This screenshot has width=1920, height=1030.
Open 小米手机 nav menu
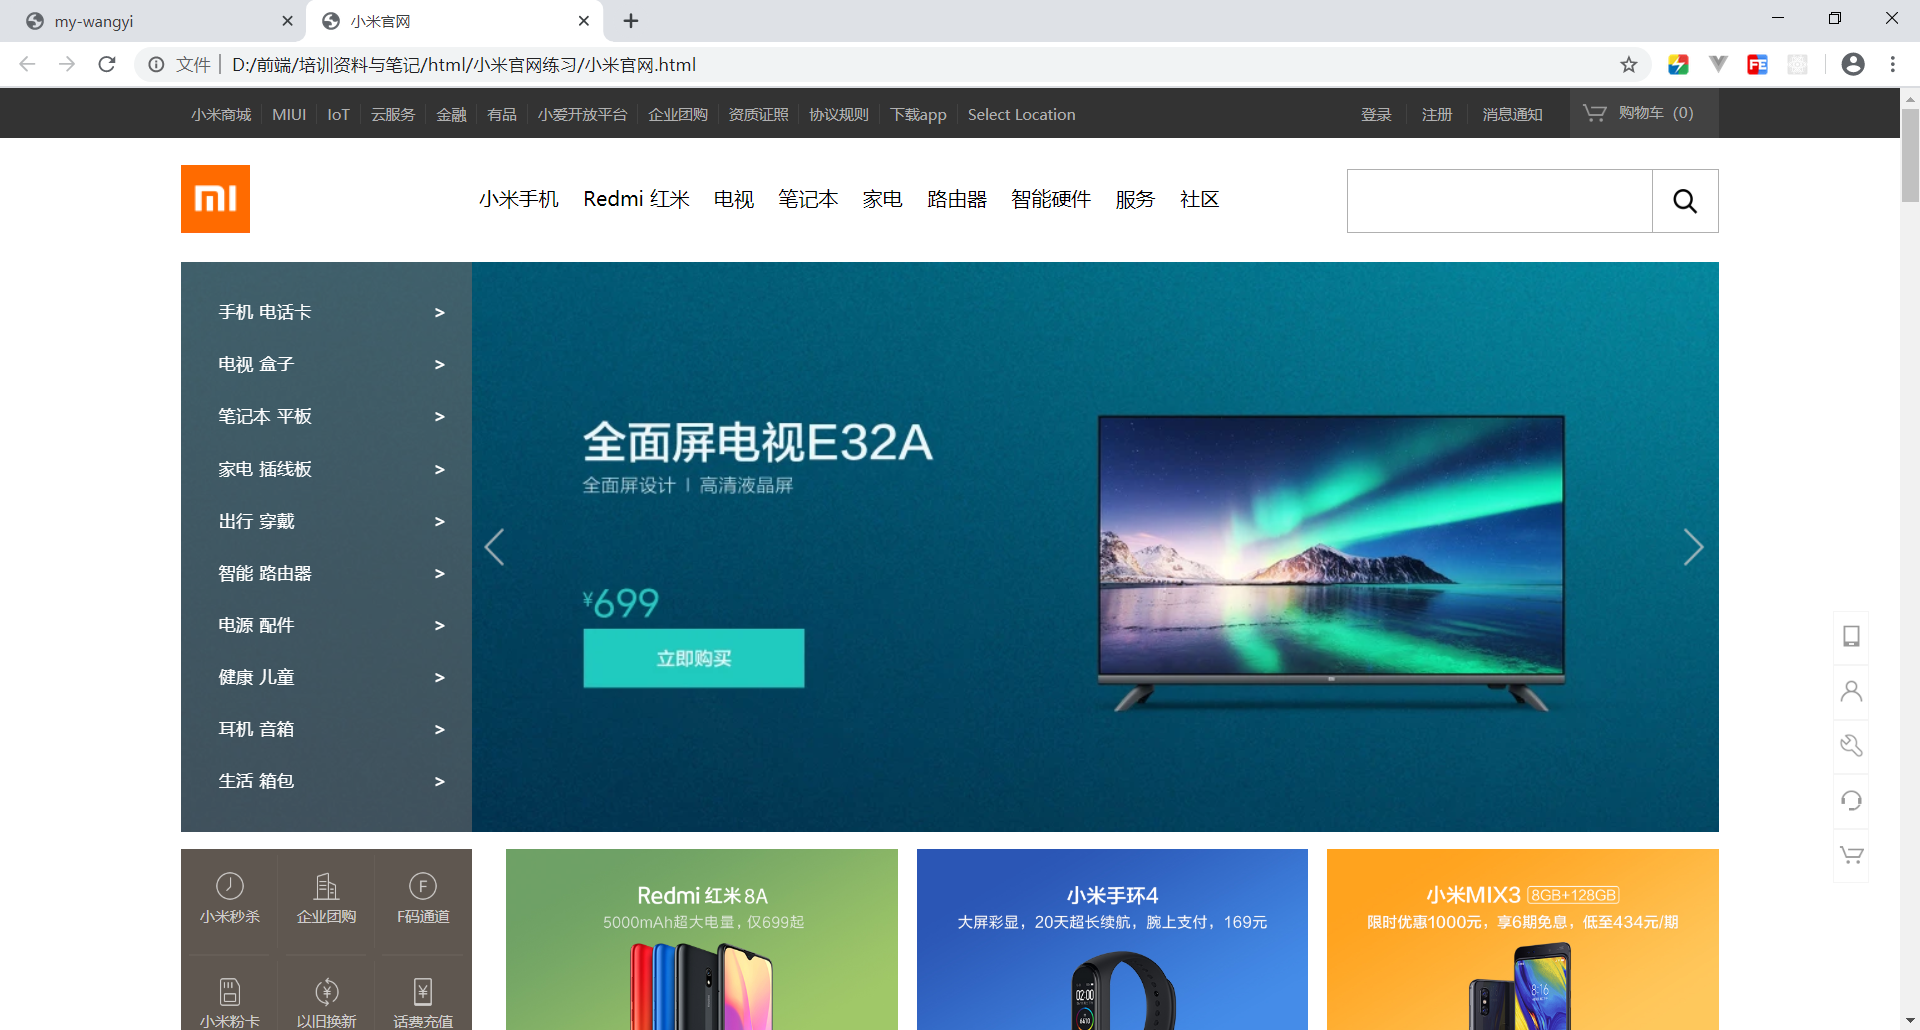click(x=519, y=200)
